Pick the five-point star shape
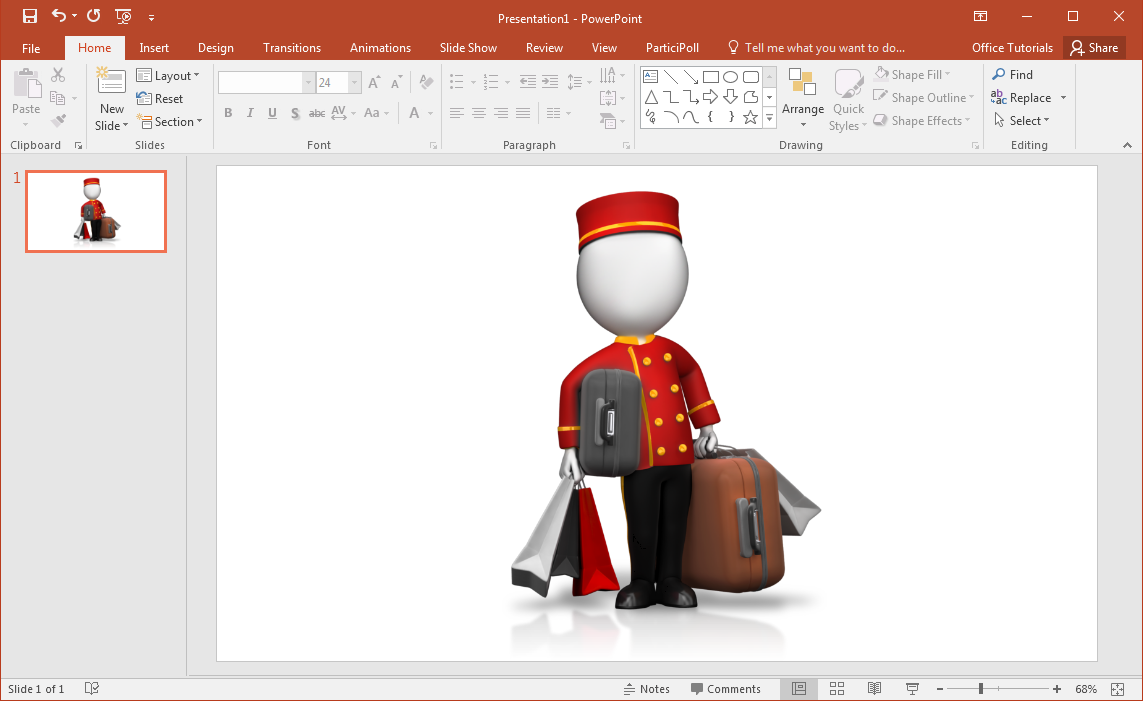 click(x=750, y=117)
